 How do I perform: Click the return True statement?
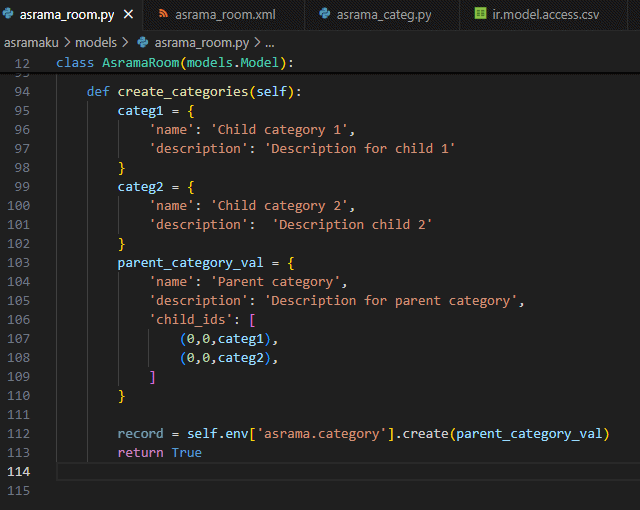(x=160, y=453)
